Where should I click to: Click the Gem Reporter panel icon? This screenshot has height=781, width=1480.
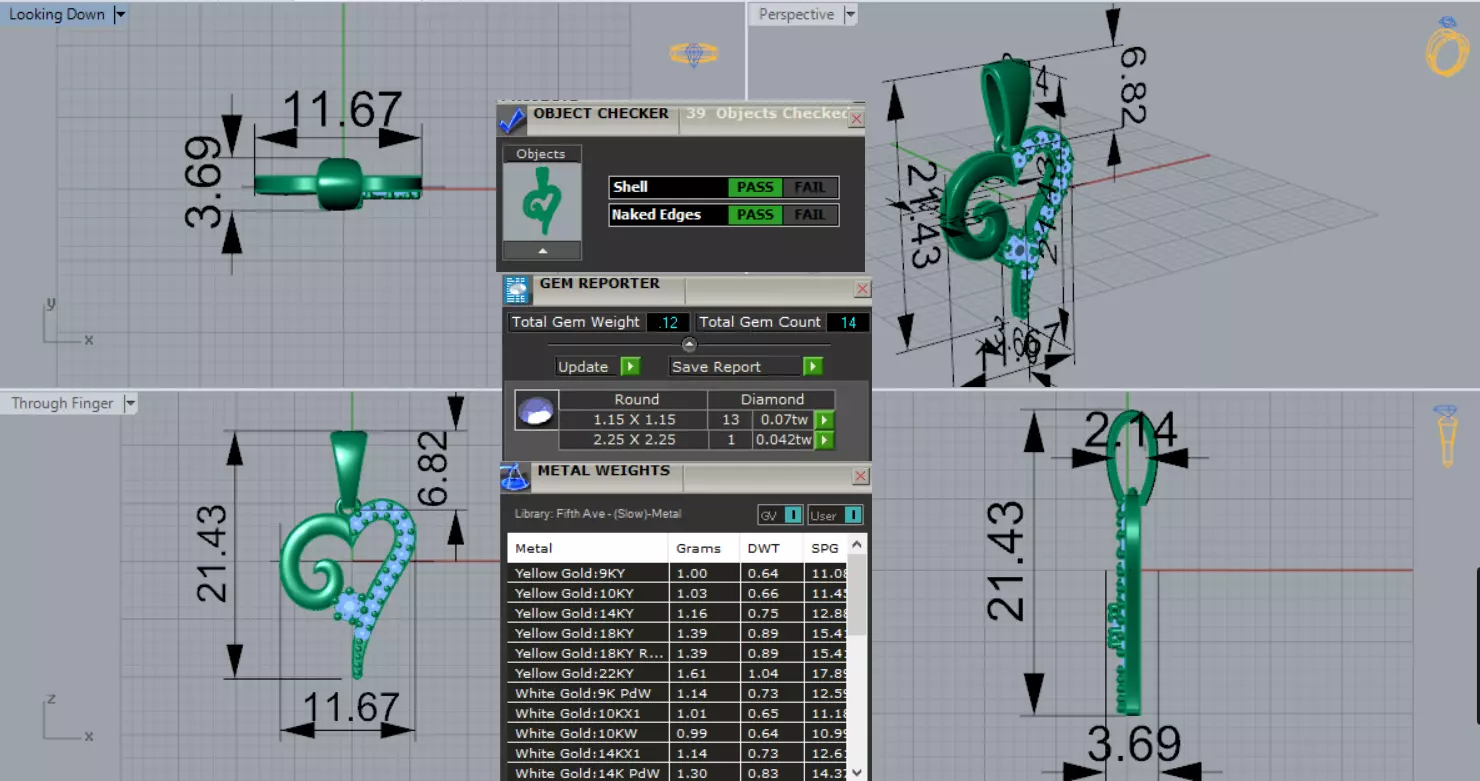[517, 290]
